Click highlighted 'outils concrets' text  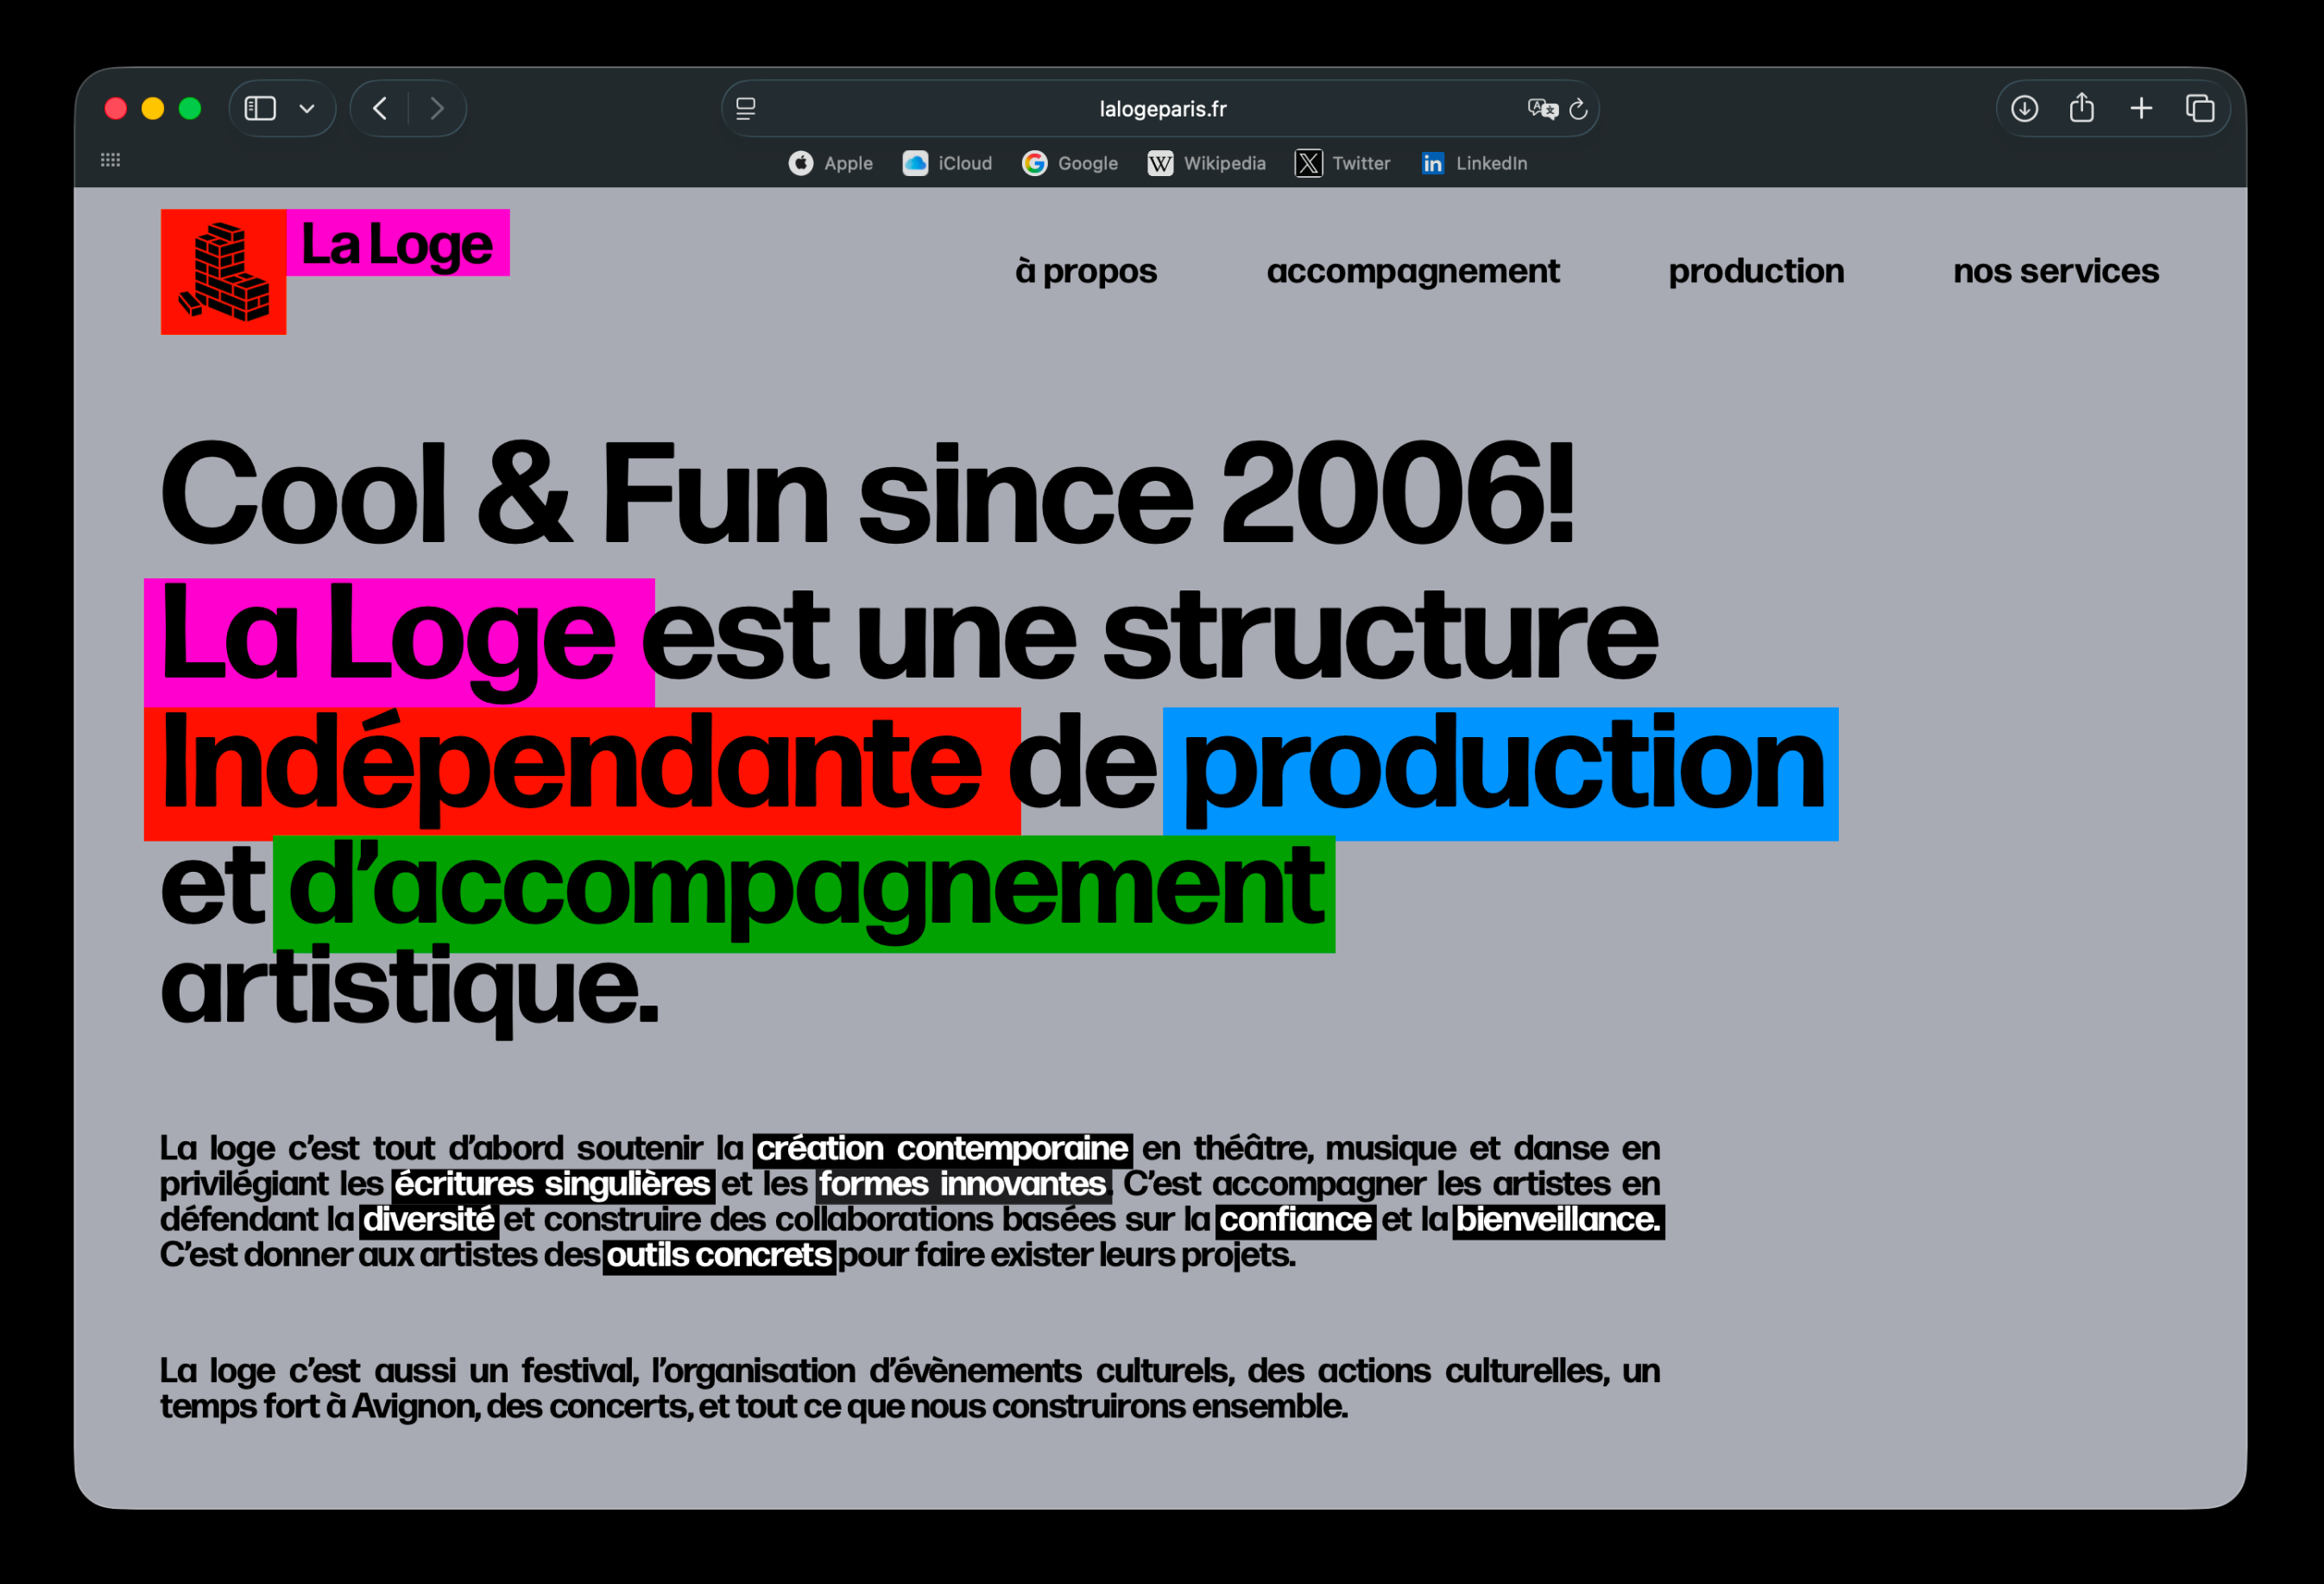(719, 1256)
